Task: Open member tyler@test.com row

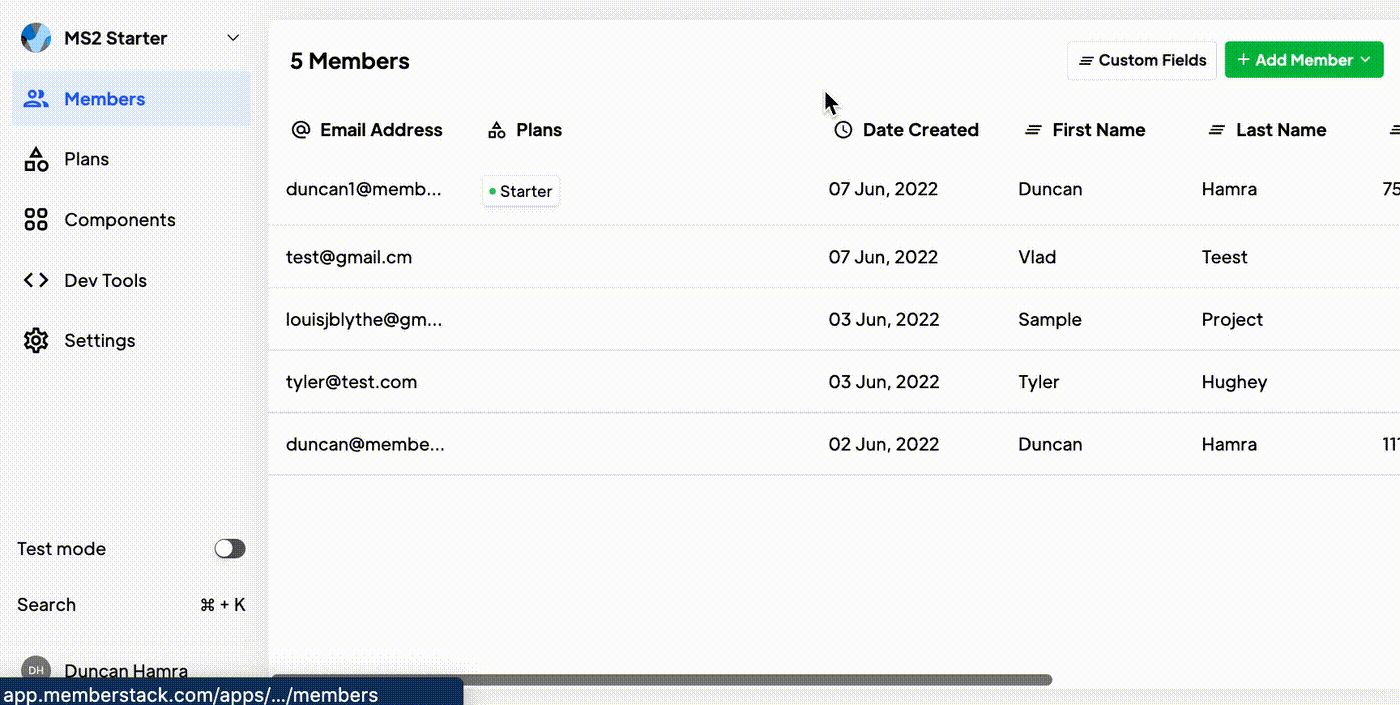Action: pos(834,381)
